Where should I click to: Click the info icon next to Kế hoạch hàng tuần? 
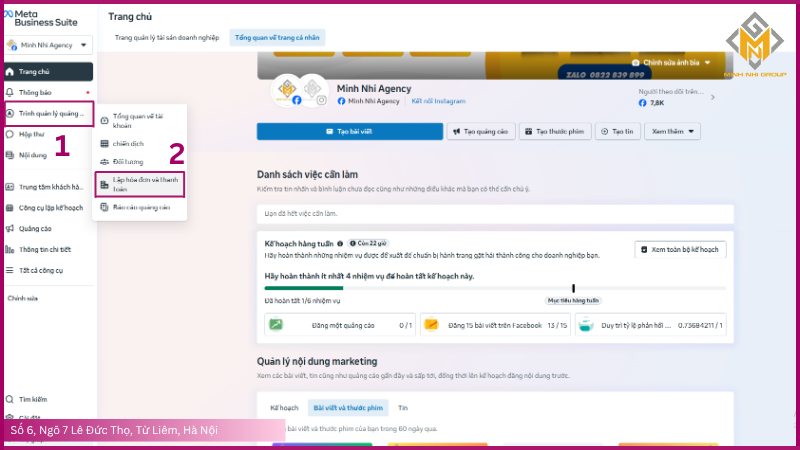click(x=340, y=243)
